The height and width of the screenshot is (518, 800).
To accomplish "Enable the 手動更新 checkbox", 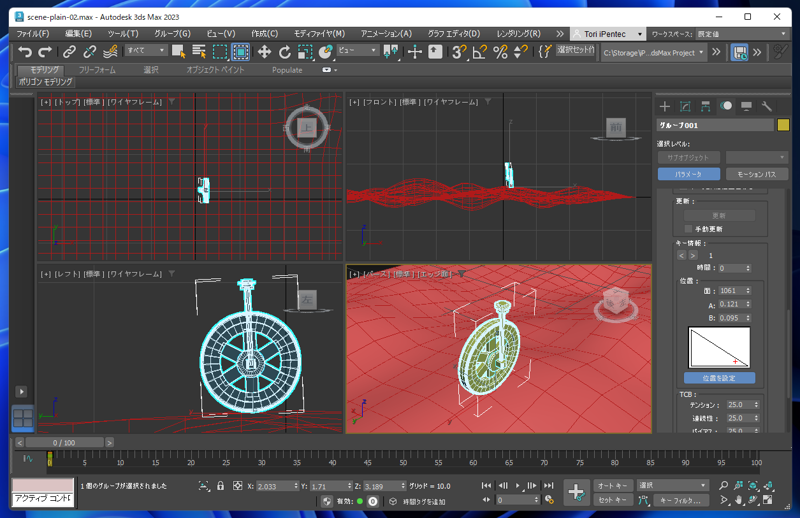I will pyautogui.click(x=688, y=229).
